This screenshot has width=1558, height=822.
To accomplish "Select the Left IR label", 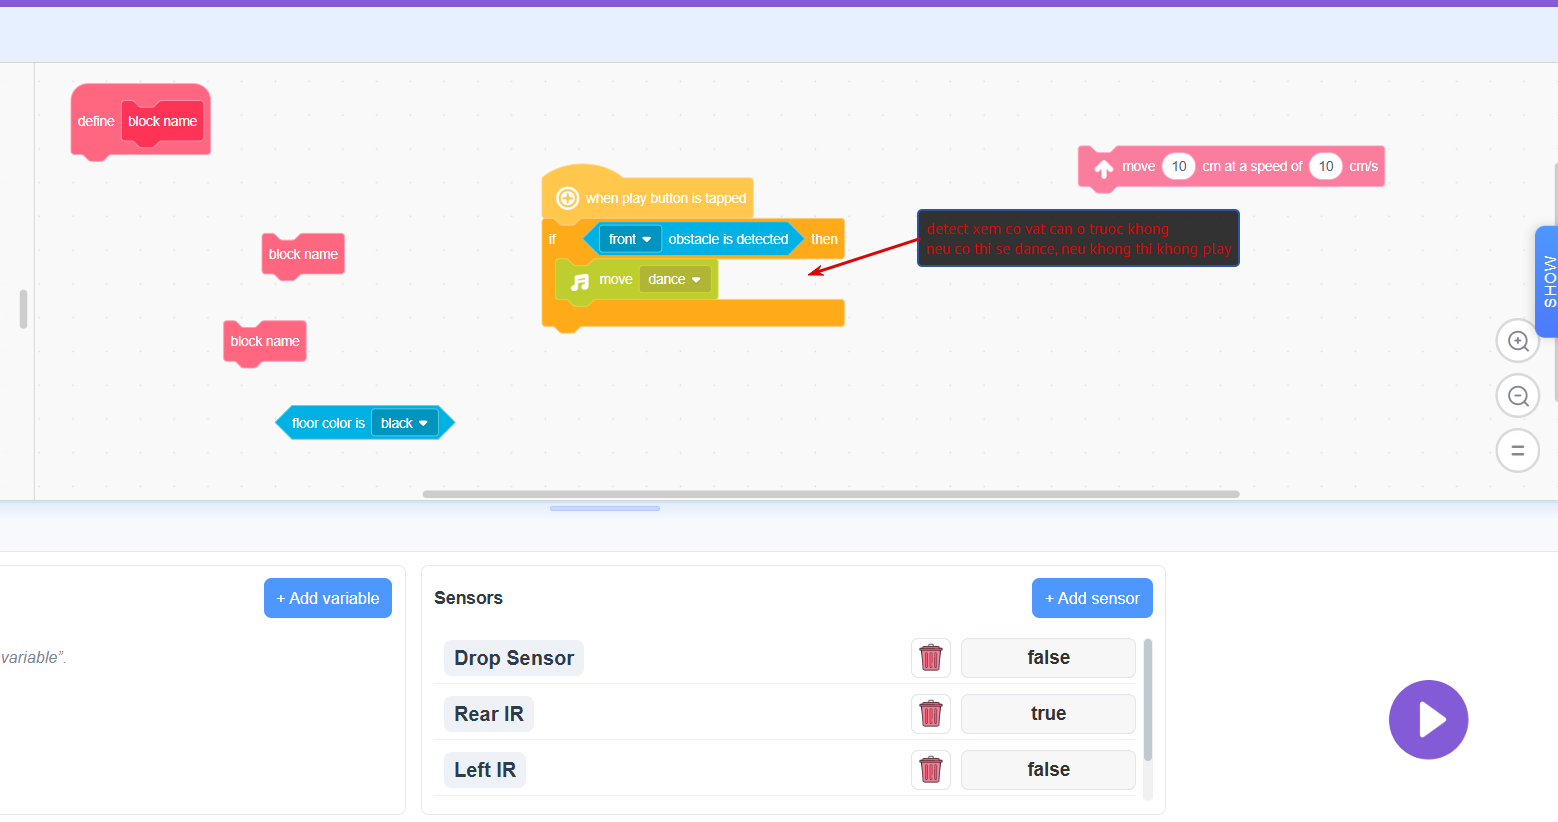I will click(485, 770).
